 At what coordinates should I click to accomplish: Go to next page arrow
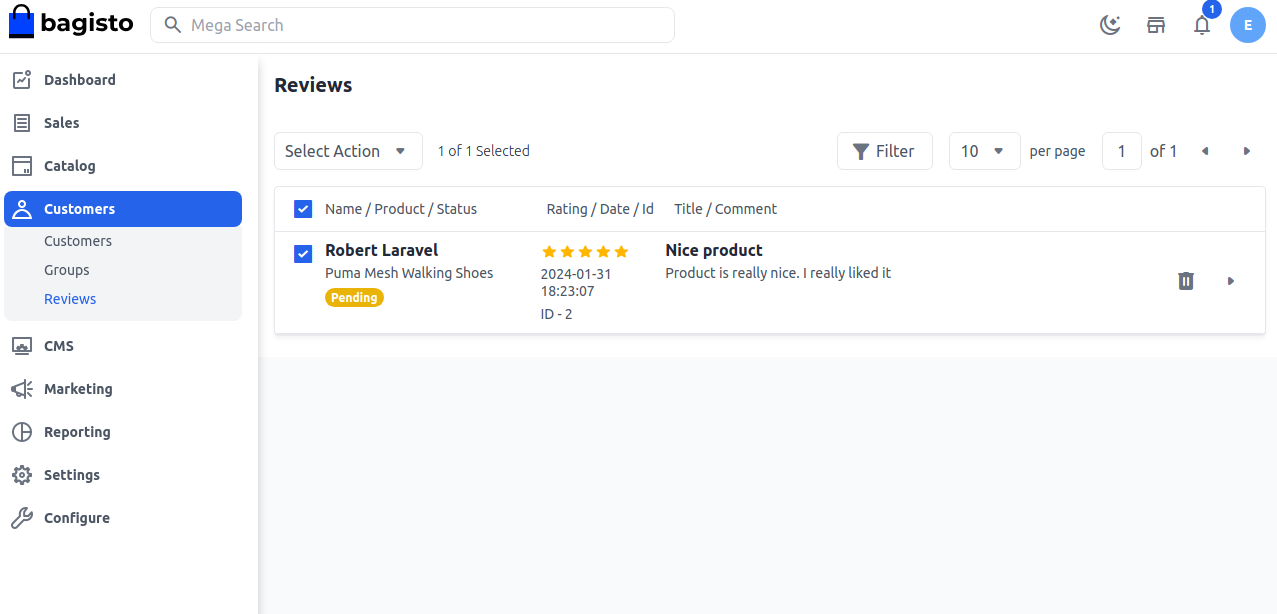pyautogui.click(x=1246, y=151)
